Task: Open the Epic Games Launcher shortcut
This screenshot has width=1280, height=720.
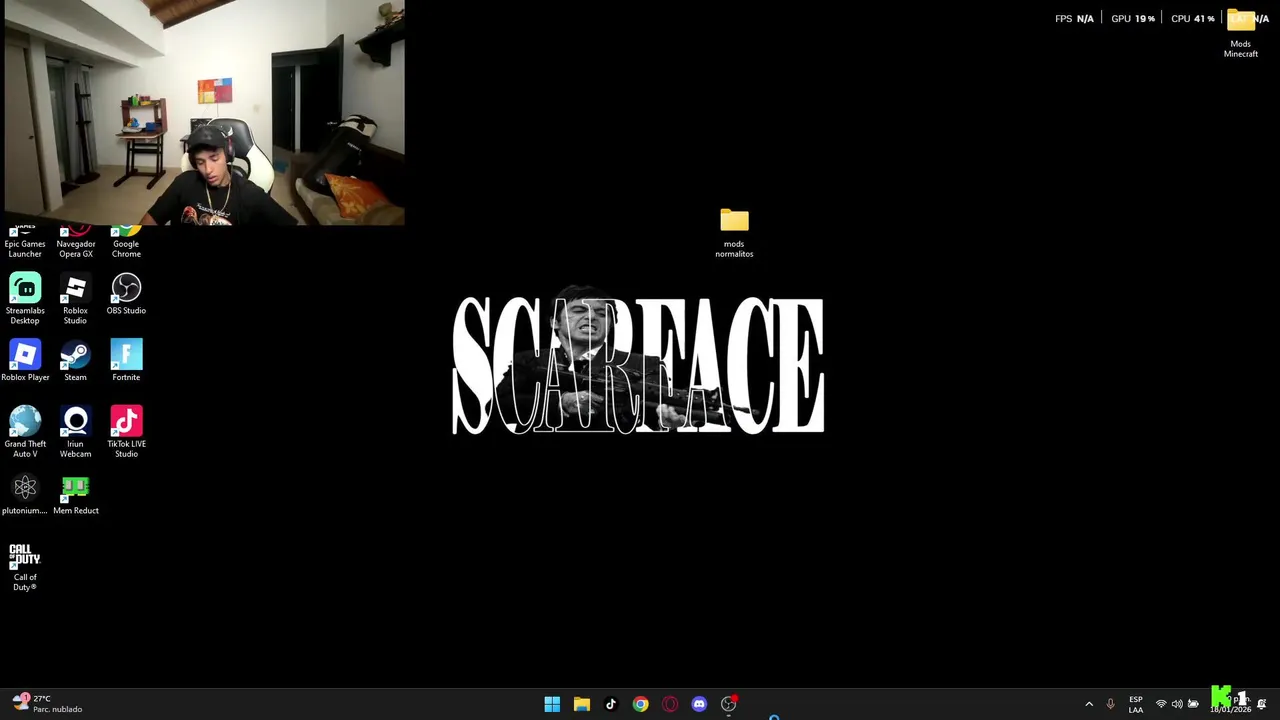Action: point(25,243)
